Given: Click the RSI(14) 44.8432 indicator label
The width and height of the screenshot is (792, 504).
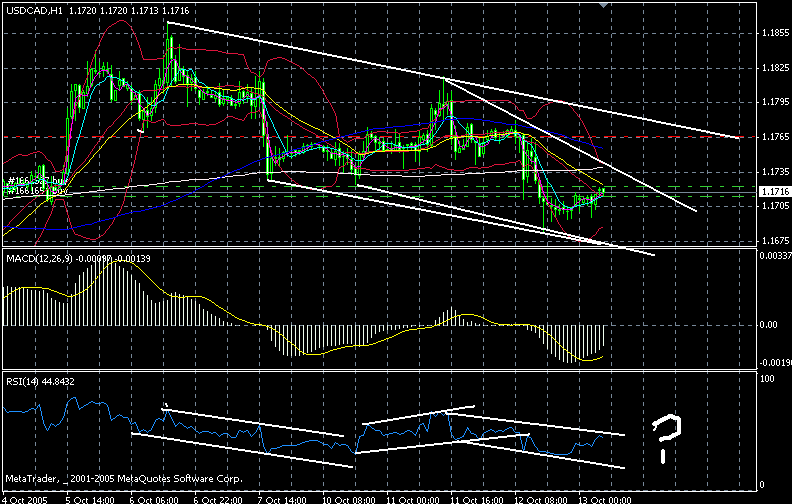Looking at the screenshot, I should point(40,382).
